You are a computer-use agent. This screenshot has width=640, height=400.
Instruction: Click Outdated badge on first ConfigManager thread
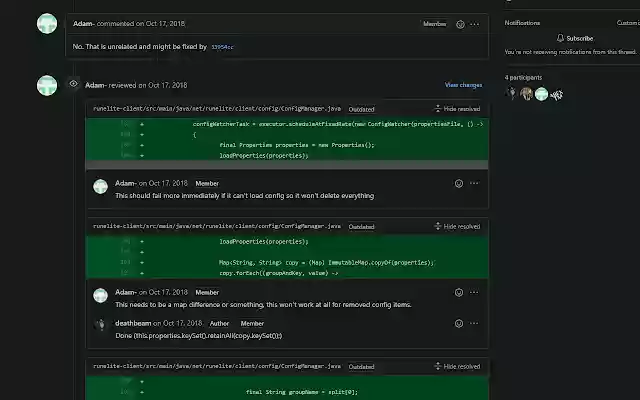pos(361,109)
